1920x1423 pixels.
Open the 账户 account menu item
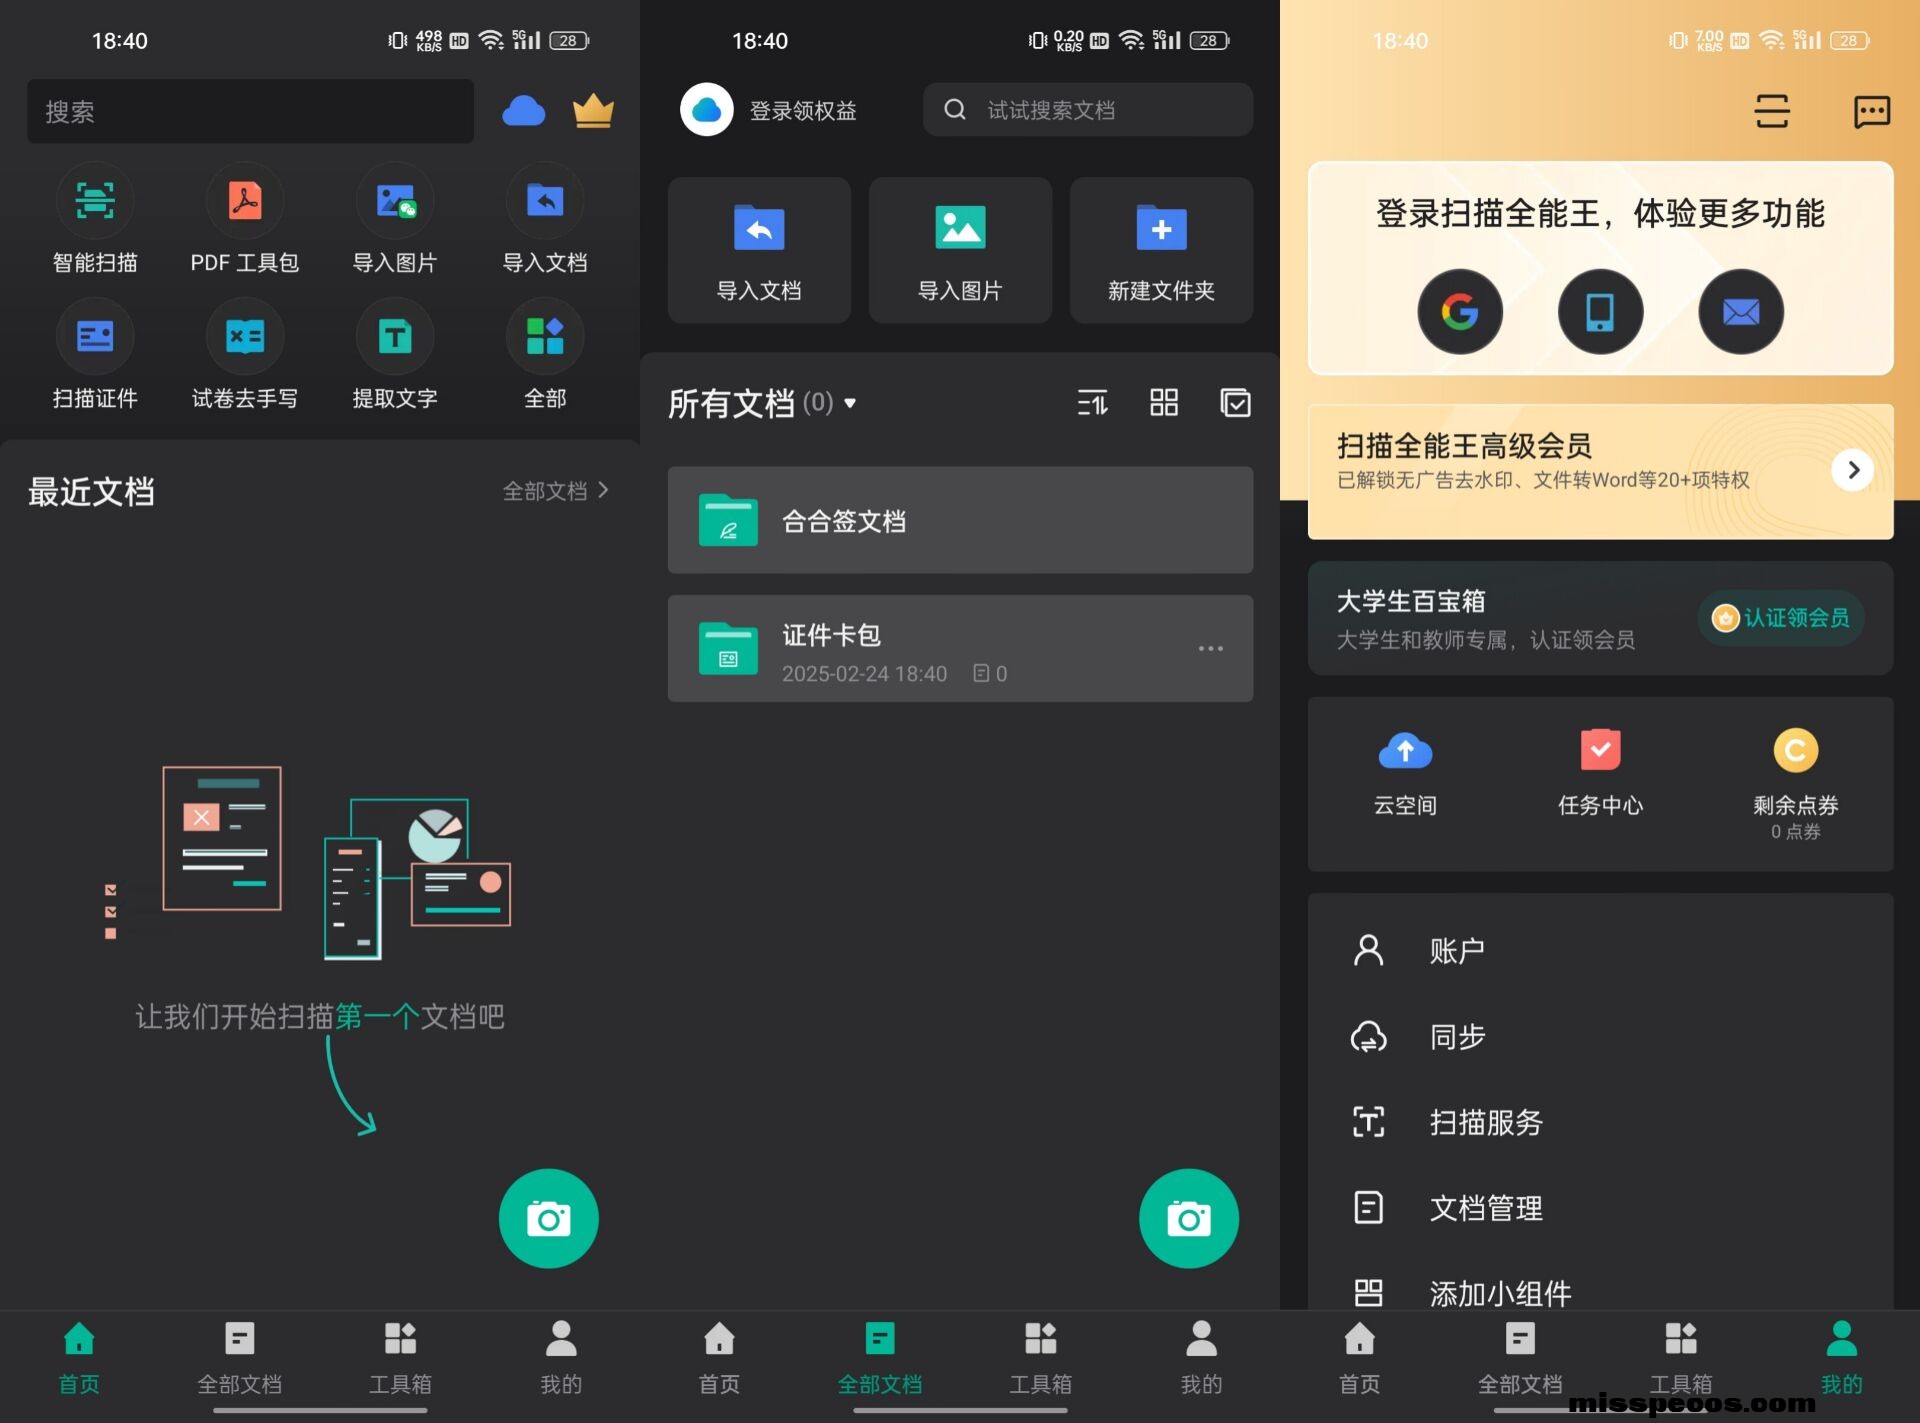tap(1600, 950)
